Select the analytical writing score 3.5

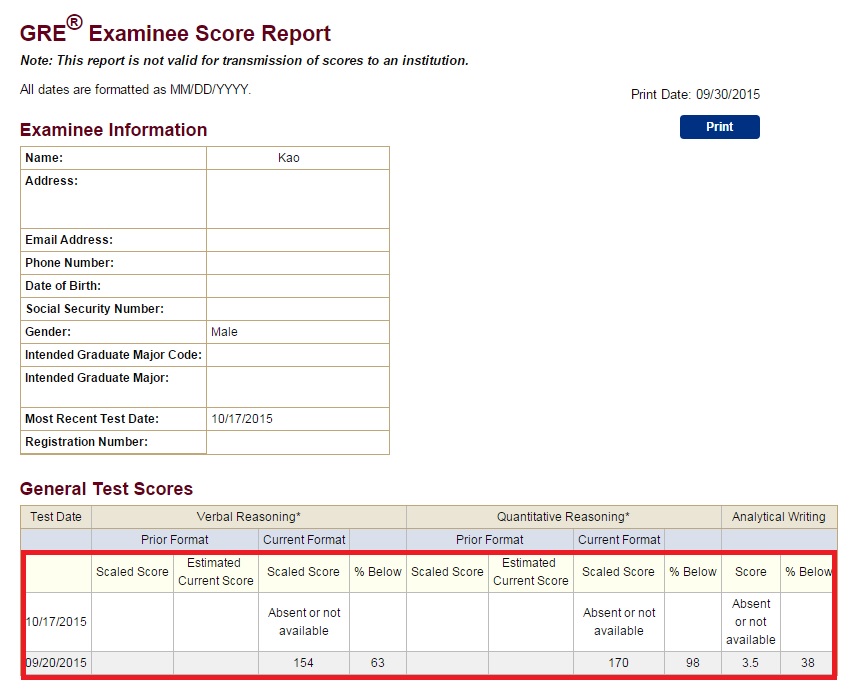click(750, 663)
